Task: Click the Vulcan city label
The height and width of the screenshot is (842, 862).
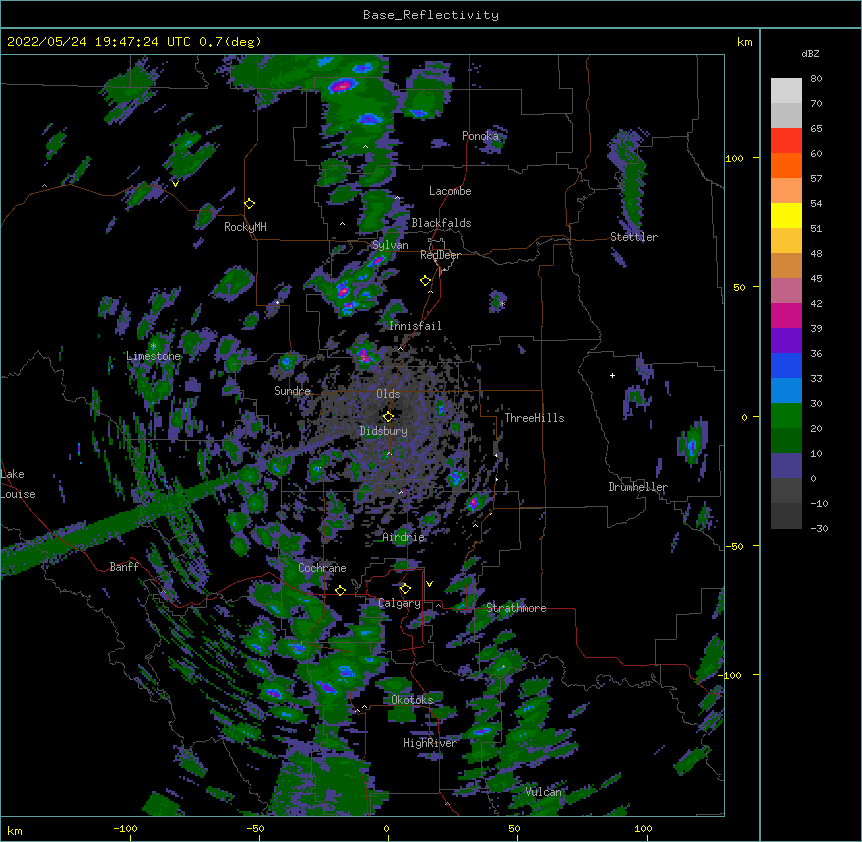Action: pos(543,792)
